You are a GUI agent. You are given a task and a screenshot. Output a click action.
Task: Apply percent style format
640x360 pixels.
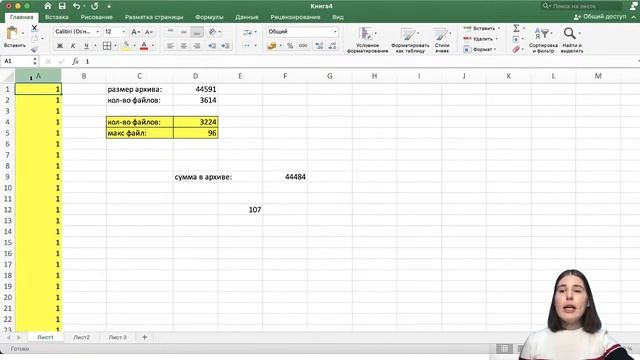[290, 46]
